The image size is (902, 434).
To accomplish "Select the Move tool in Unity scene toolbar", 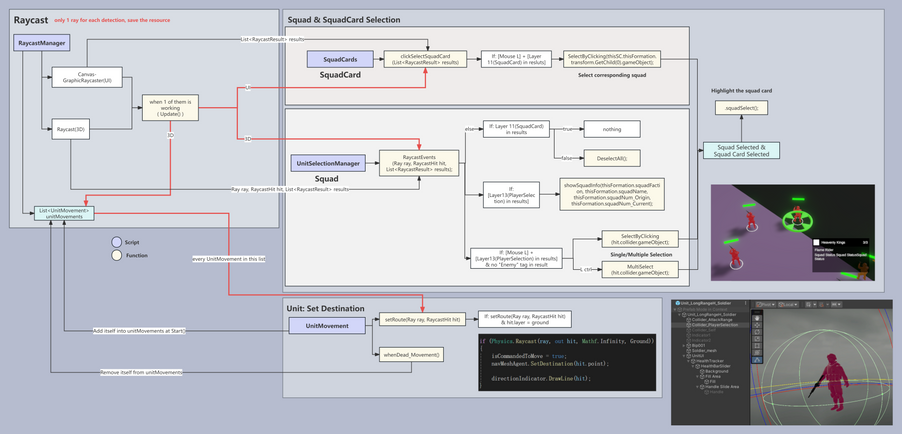I will 757,325.
